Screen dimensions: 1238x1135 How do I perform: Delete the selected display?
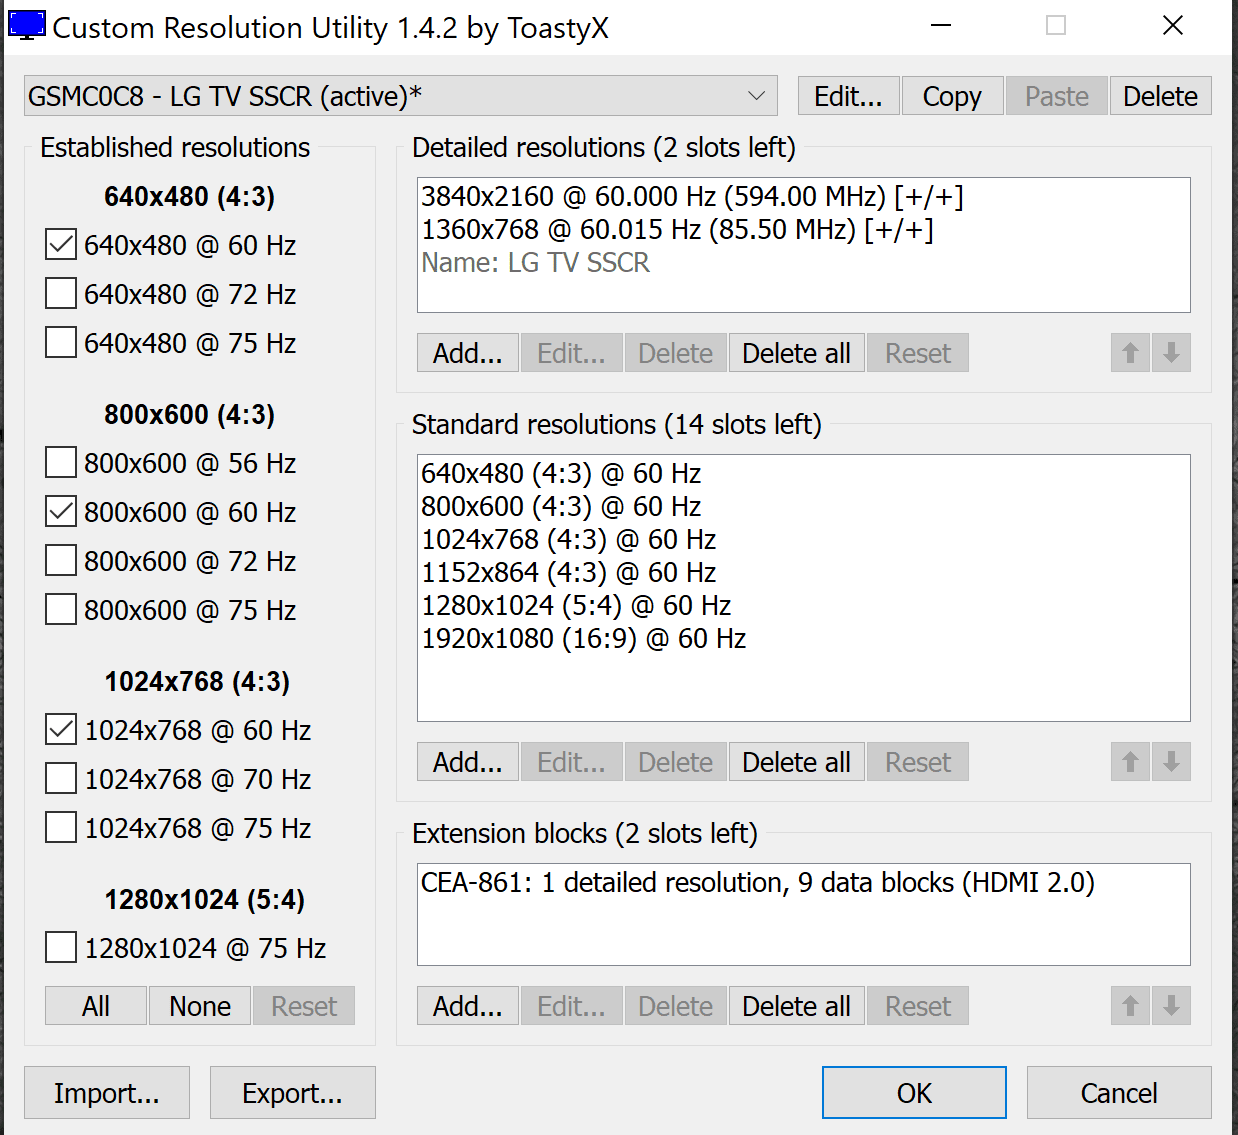click(1161, 96)
